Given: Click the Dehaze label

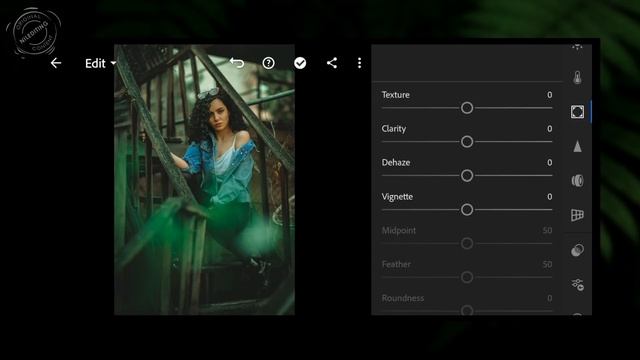Looking at the screenshot, I should (396, 162).
